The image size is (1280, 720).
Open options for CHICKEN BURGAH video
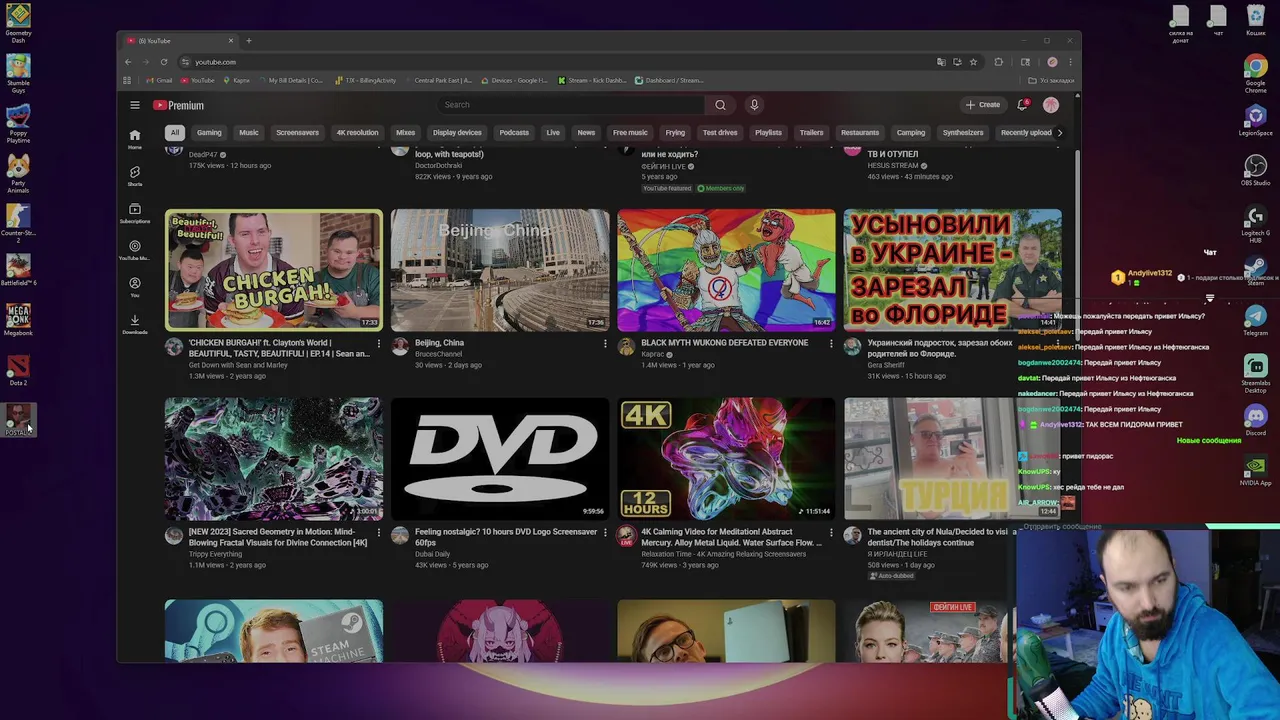click(x=378, y=343)
